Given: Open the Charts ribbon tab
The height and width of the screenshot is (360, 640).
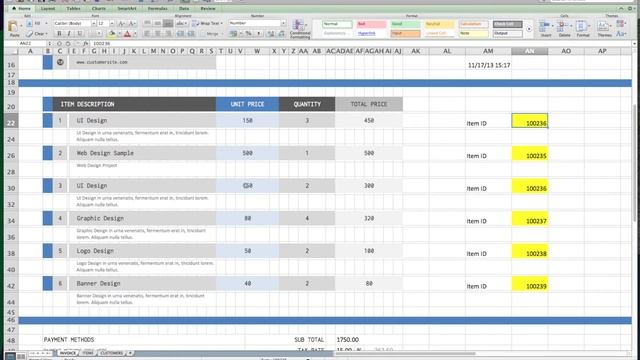Looking at the screenshot, I should point(99,9).
